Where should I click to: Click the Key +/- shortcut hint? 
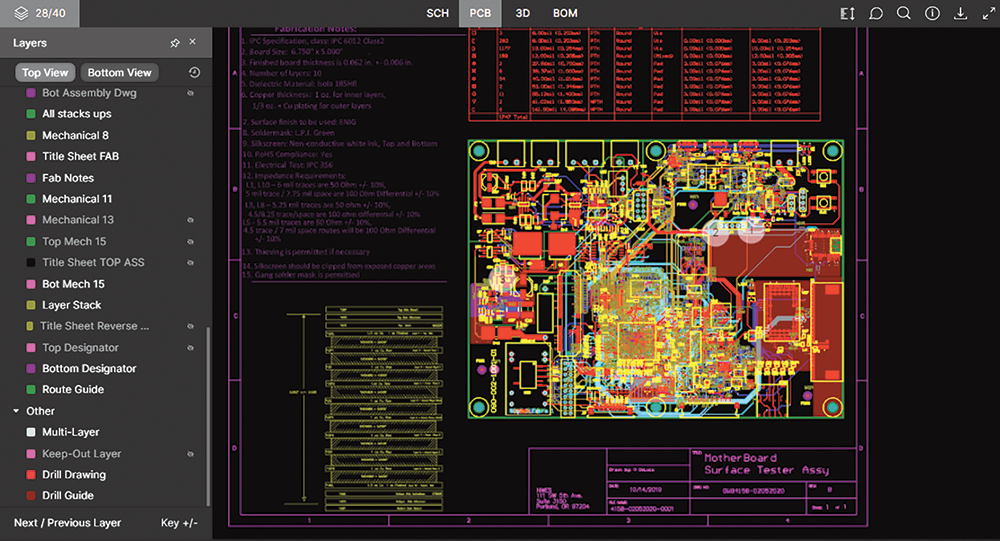(x=179, y=522)
